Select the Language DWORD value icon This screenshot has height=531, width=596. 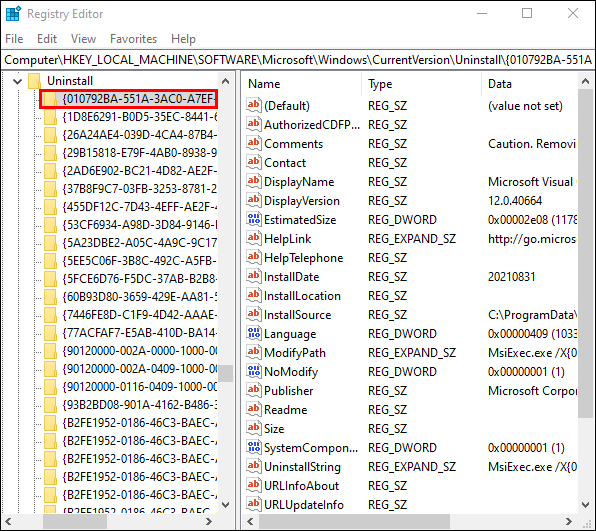pyautogui.click(x=254, y=333)
